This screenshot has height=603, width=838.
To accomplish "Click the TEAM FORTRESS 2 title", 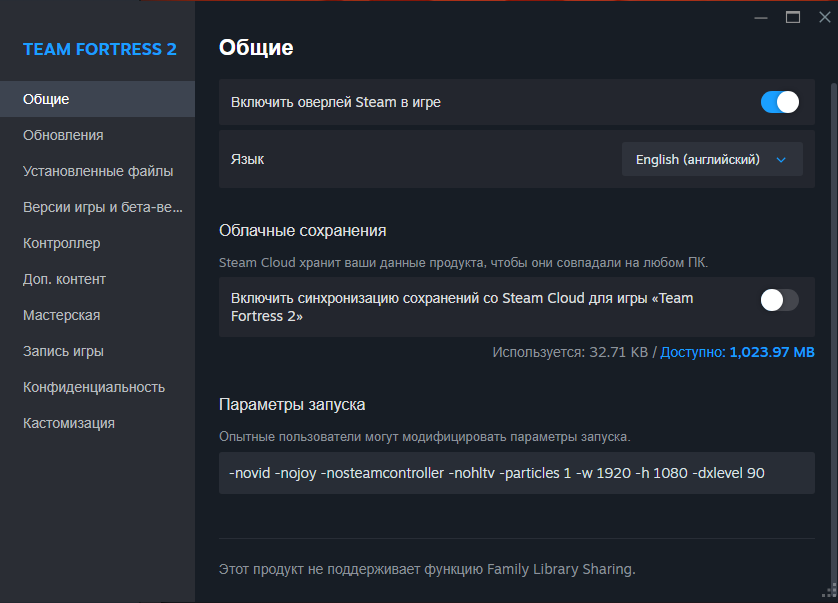I will [99, 49].
